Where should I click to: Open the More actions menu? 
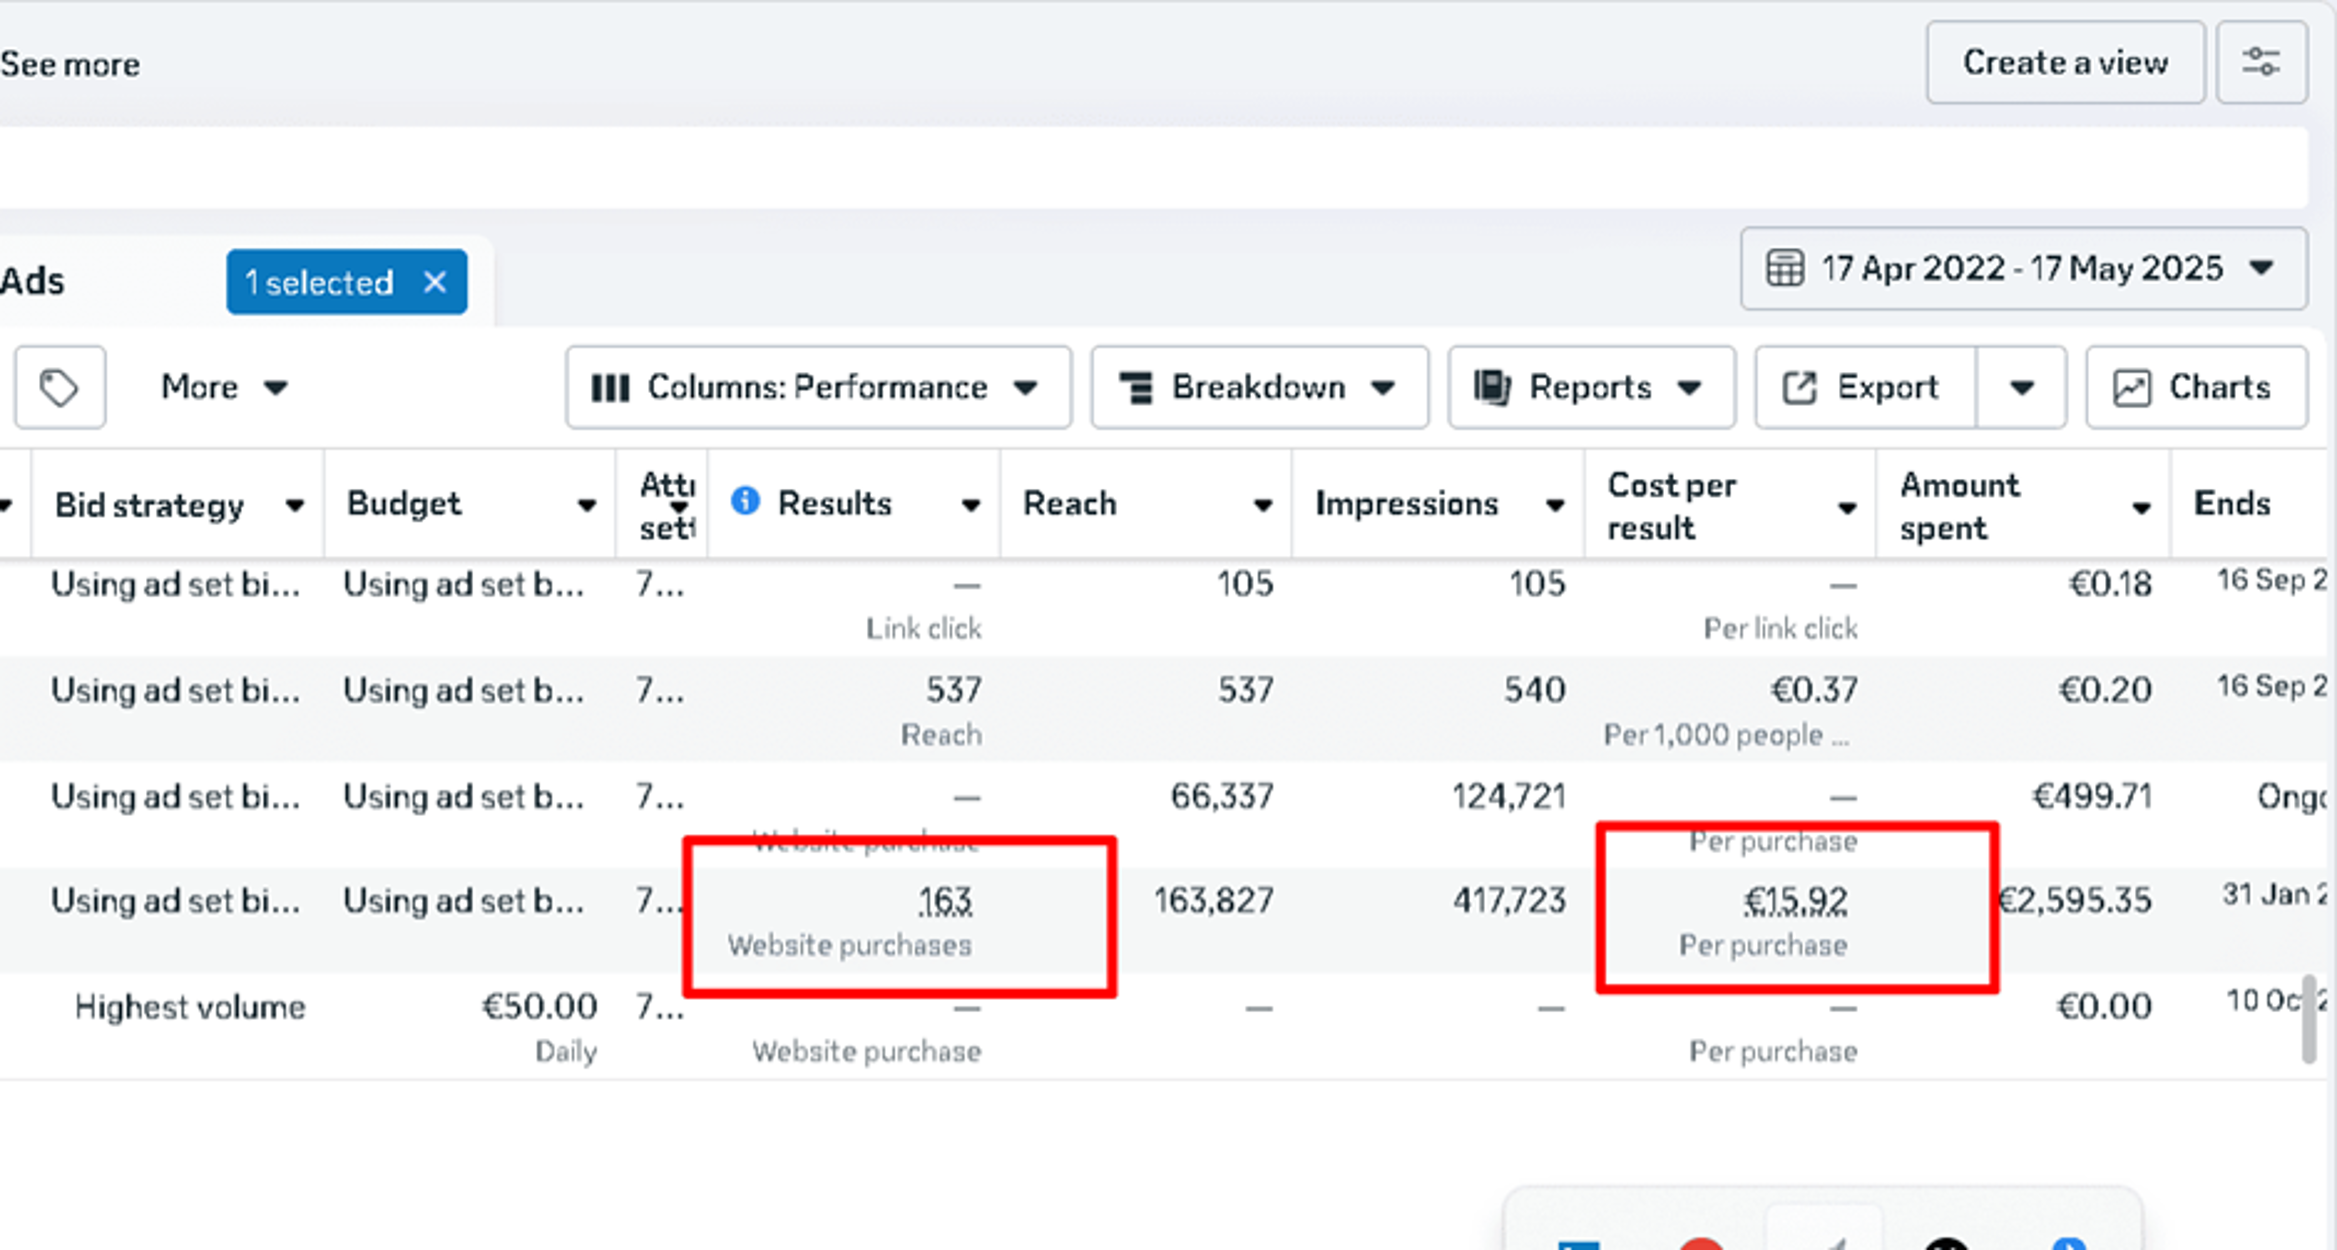point(223,388)
